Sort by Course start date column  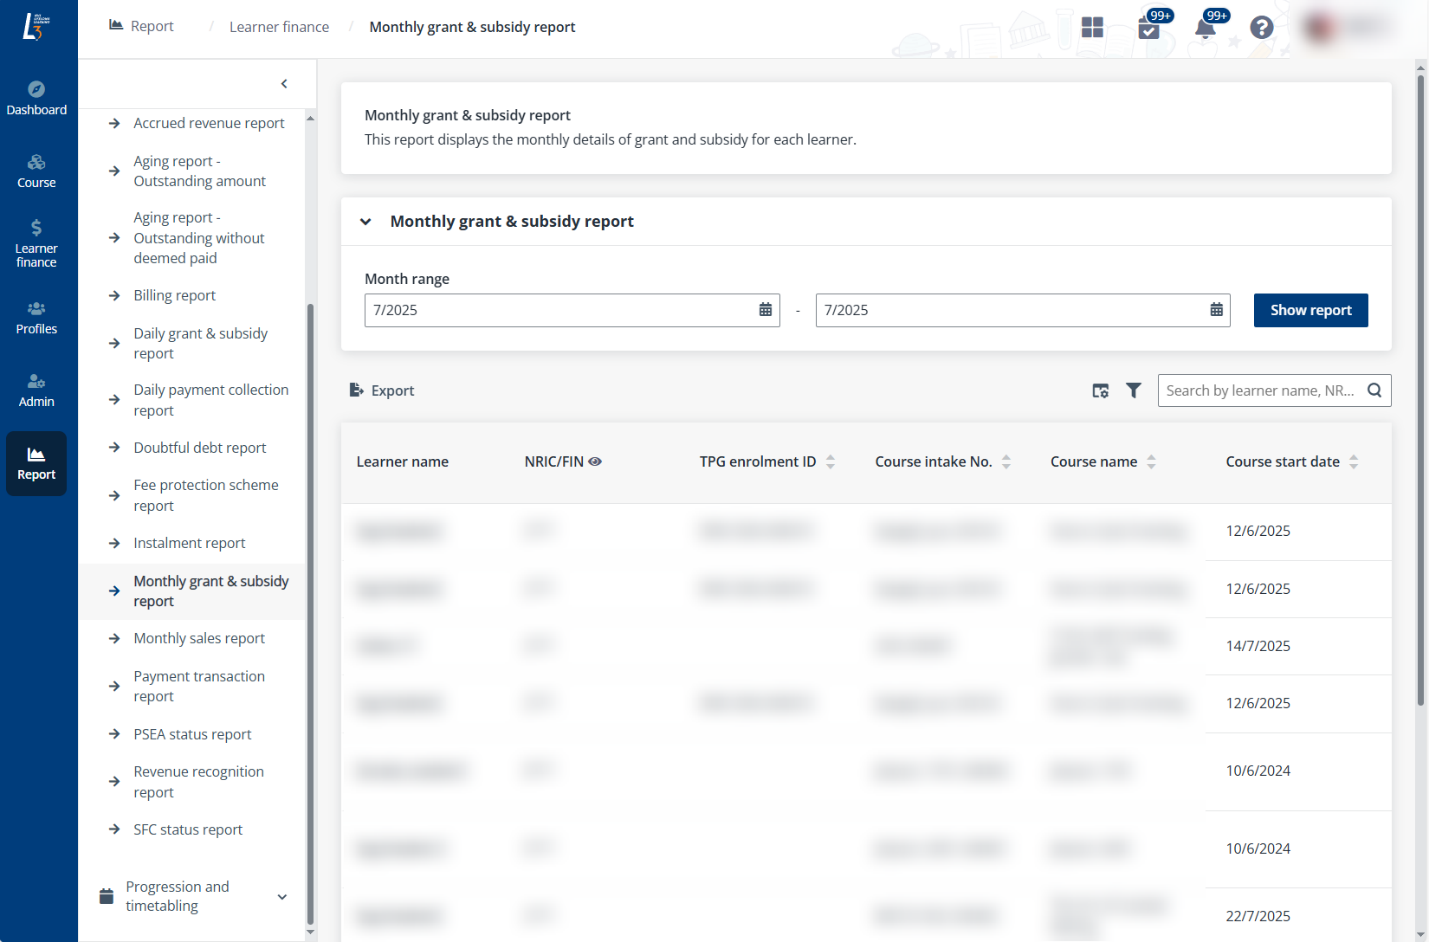[1353, 462]
